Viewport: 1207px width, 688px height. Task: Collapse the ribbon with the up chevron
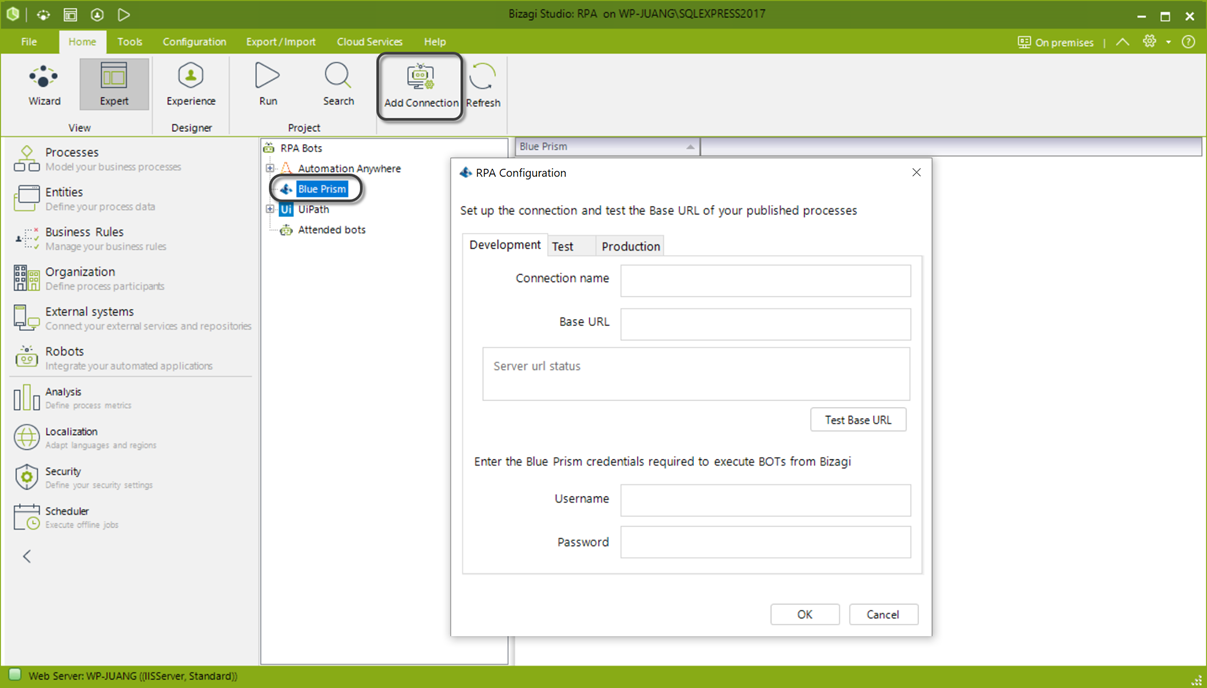pyautogui.click(x=1123, y=42)
